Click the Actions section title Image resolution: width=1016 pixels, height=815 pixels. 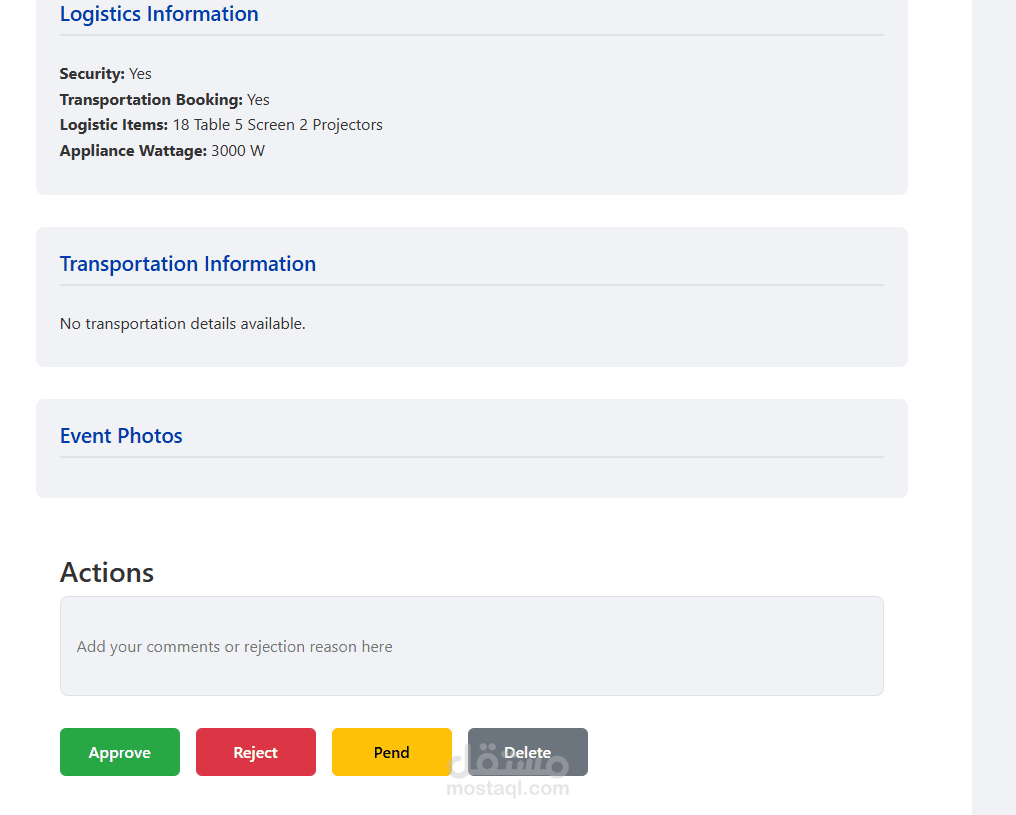pyautogui.click(x=107, y=573)
